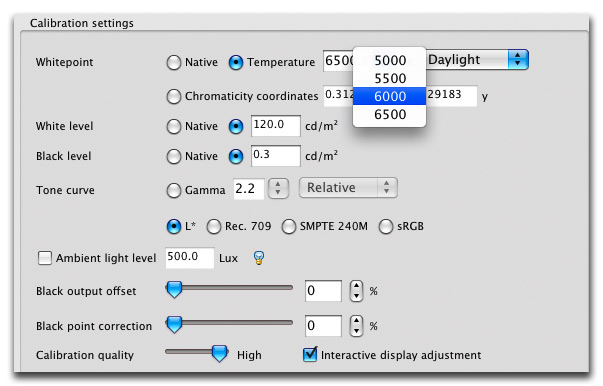603x386 pixels.
Task: Select Native black level radio button
Action: (x=173, y=156)
